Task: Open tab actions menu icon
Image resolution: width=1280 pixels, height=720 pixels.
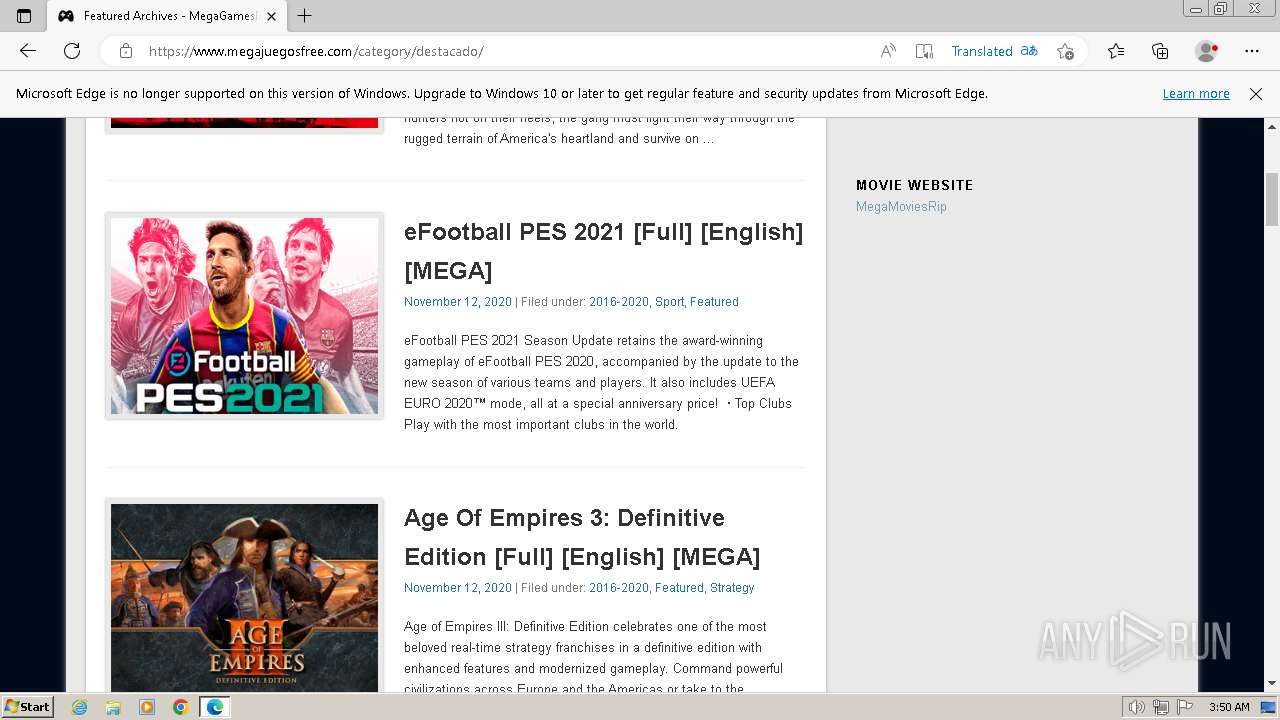Action: point(24,16)
